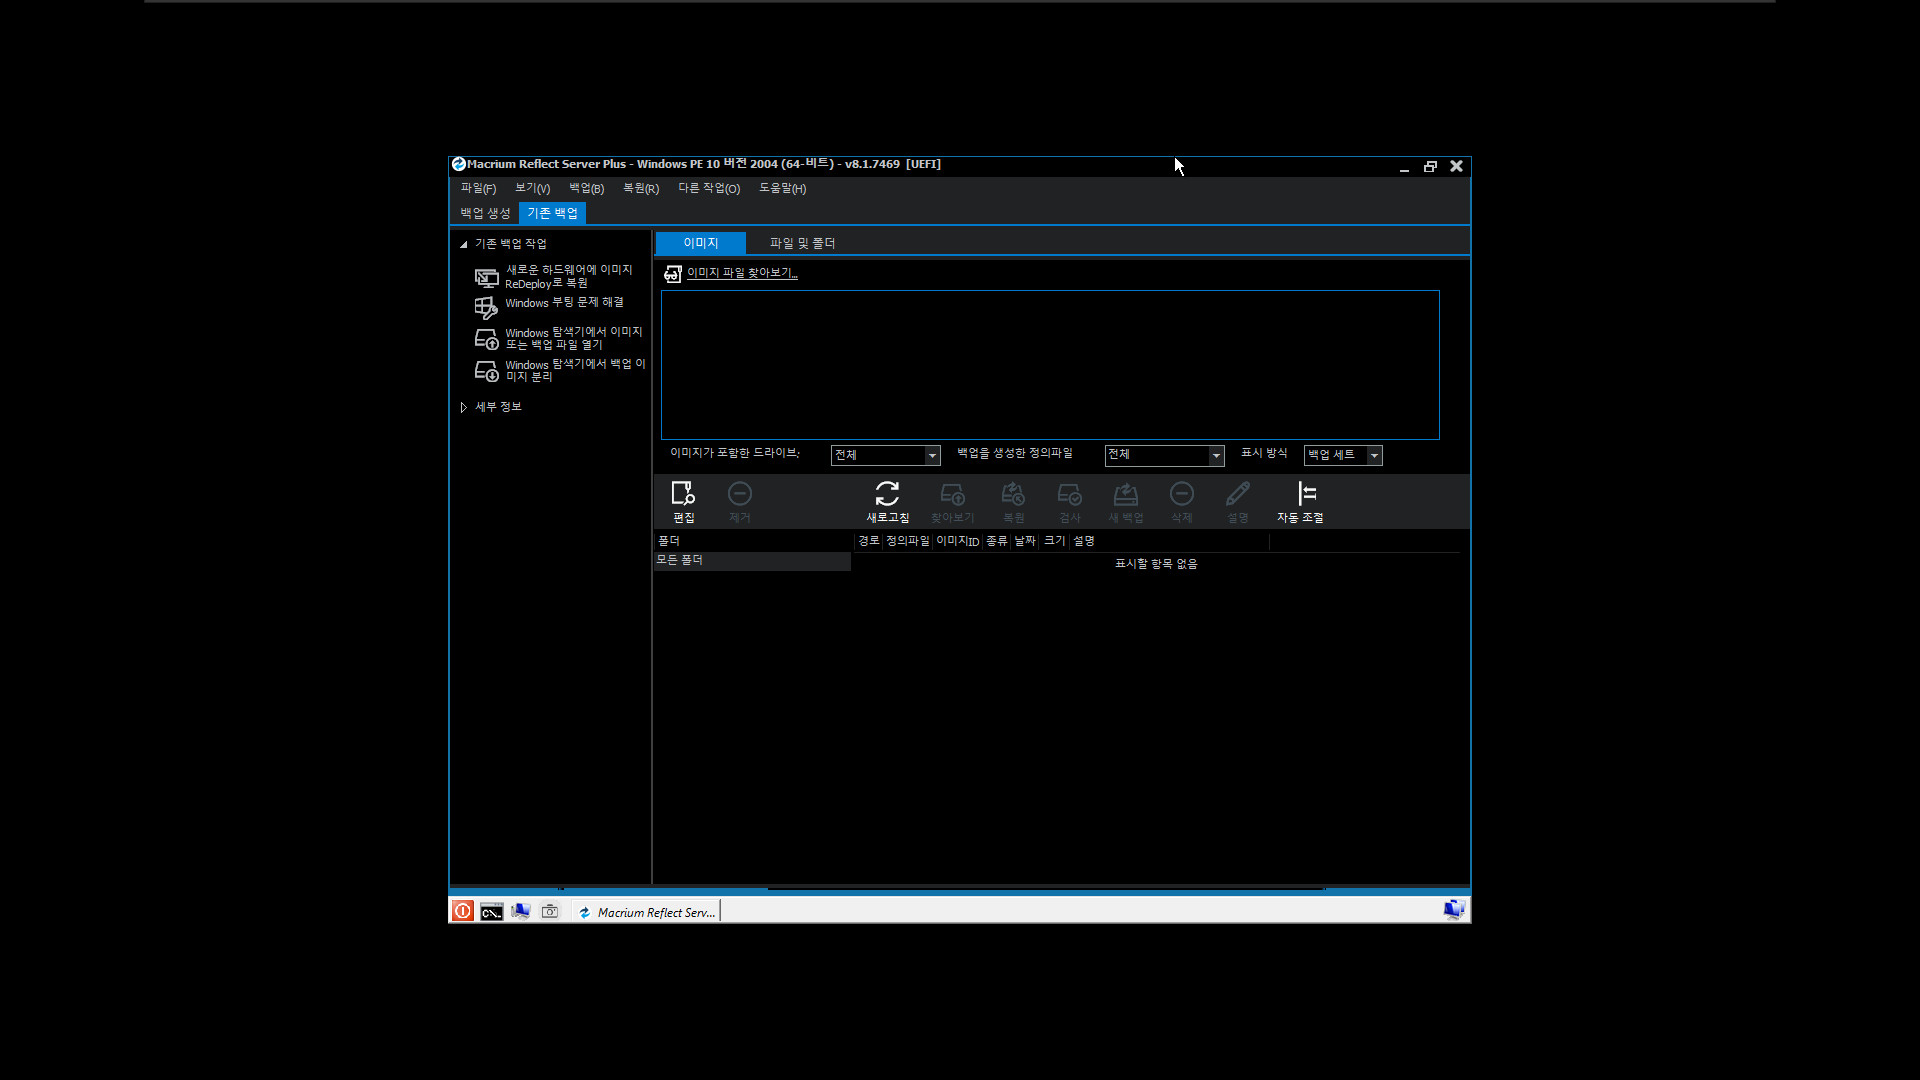Open the 백업(B) menu
The height and width of the screenshot is (1080, 1920).
coord(586,188)
